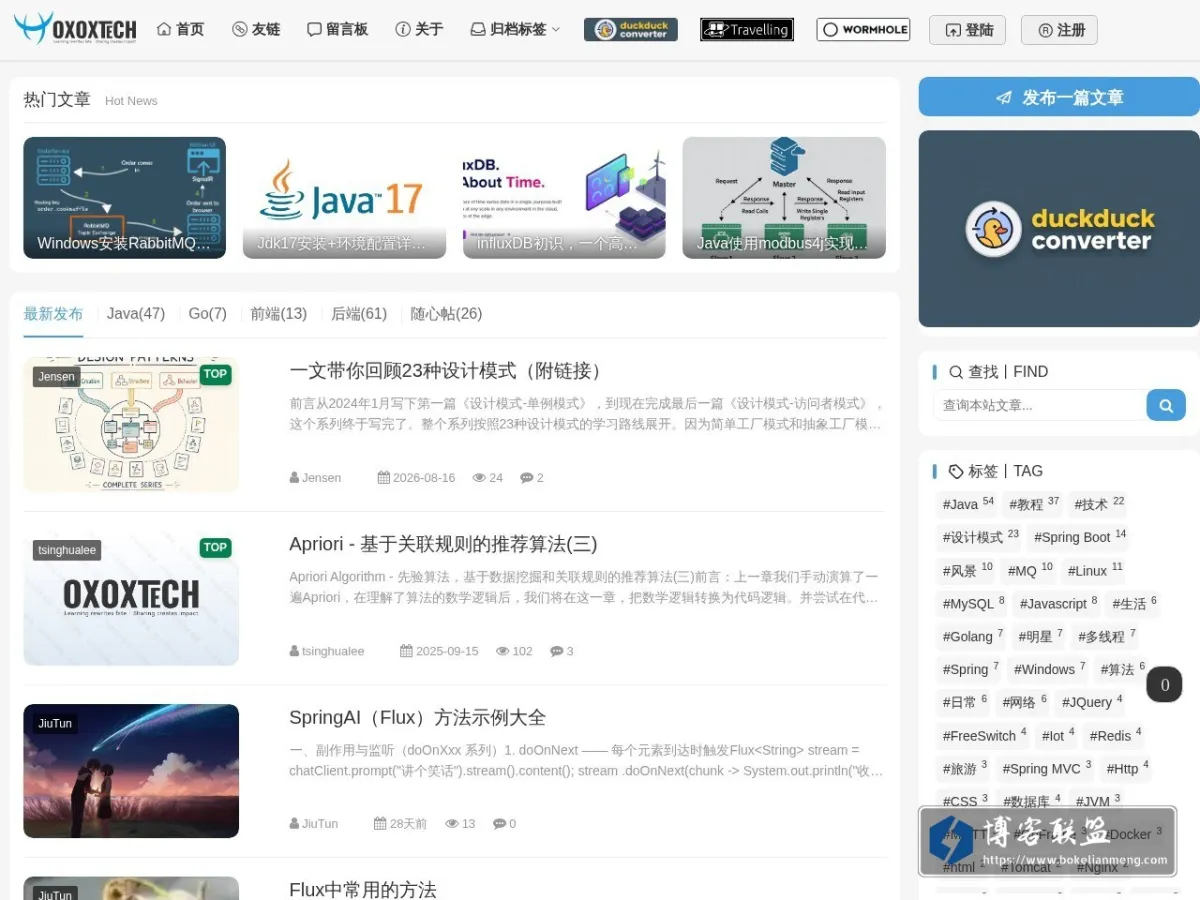Select the #教程 tag
The height and width of the screenshot is (900, 1200).
click(x=1034, y=504)
